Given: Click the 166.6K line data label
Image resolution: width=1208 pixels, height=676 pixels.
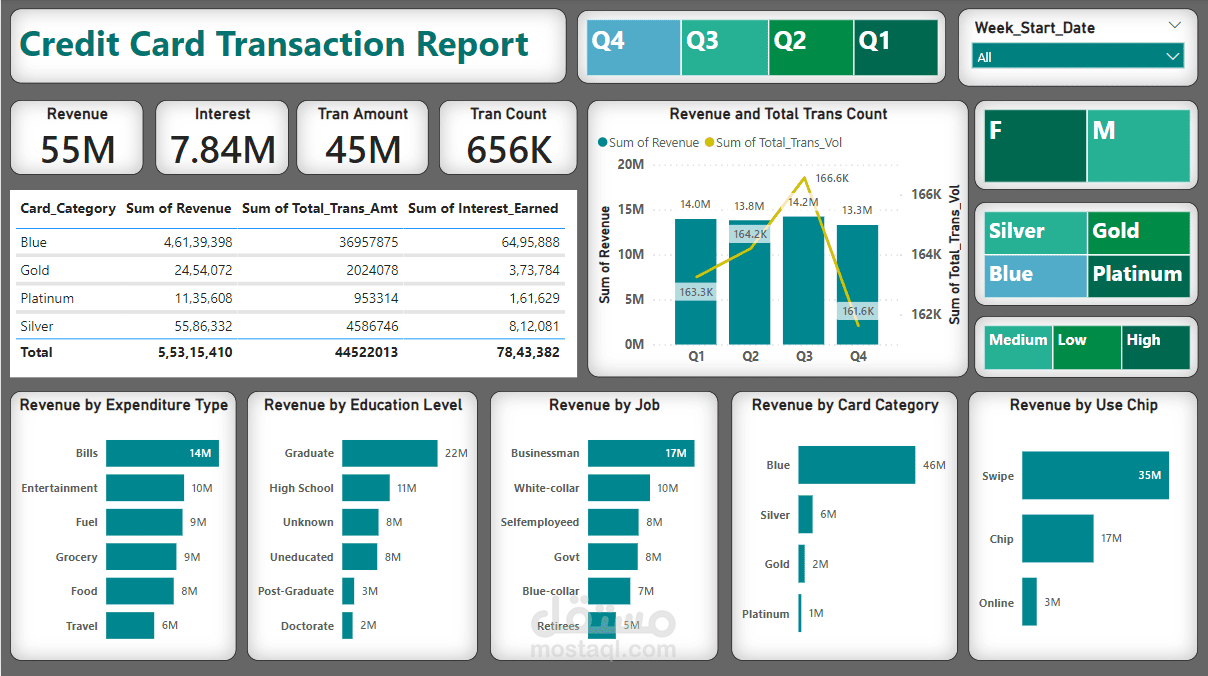Looking at the screenshot, I should click(832, 178).
